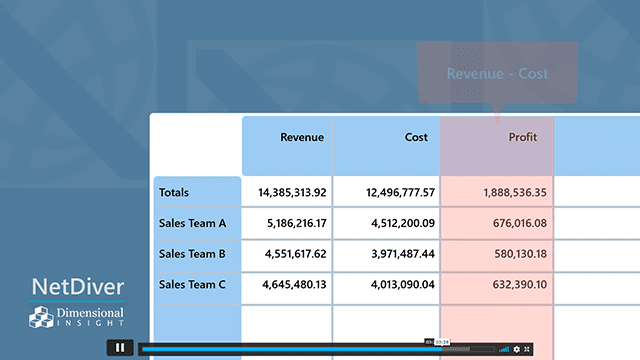
Task: Click total revenue 14,385,313.92
Action: click(x=292, y=192)
